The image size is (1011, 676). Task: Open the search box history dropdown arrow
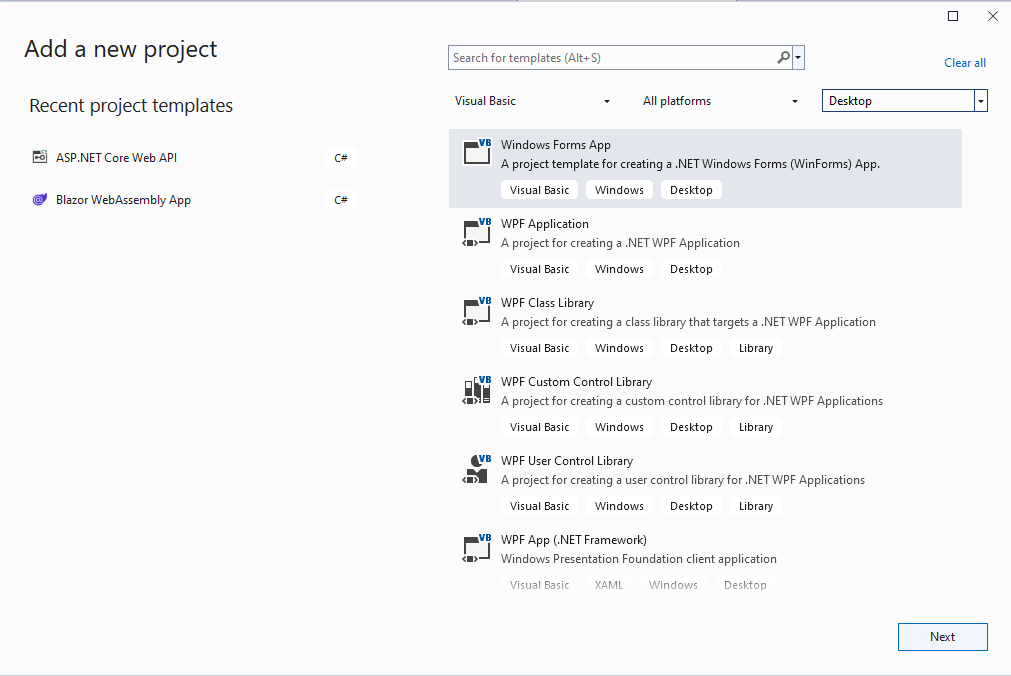[x=798, y=58]
